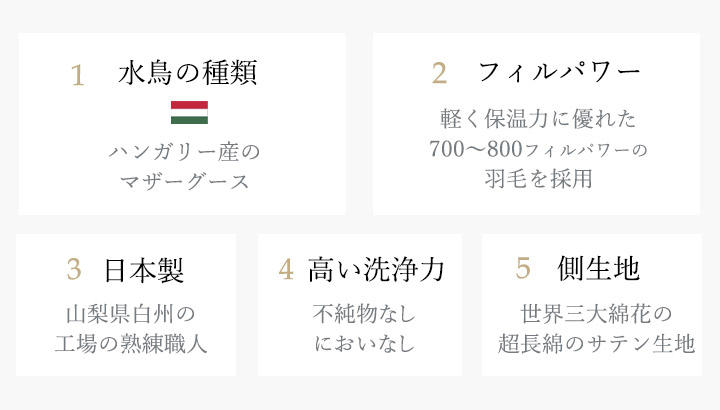Click the 工場の熟練職人 text
Viewport: 720px width, 410px height.
(x=130, y=344)
